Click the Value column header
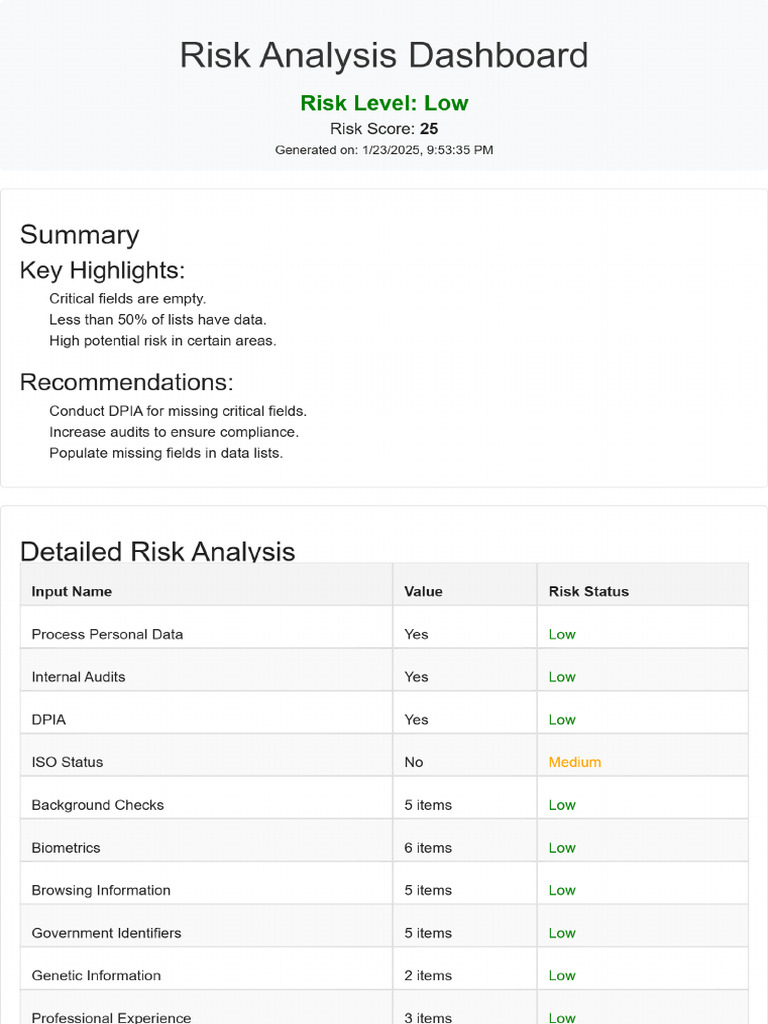The height and width of the screenshot is (1024, 768). (x=423, y=591)
